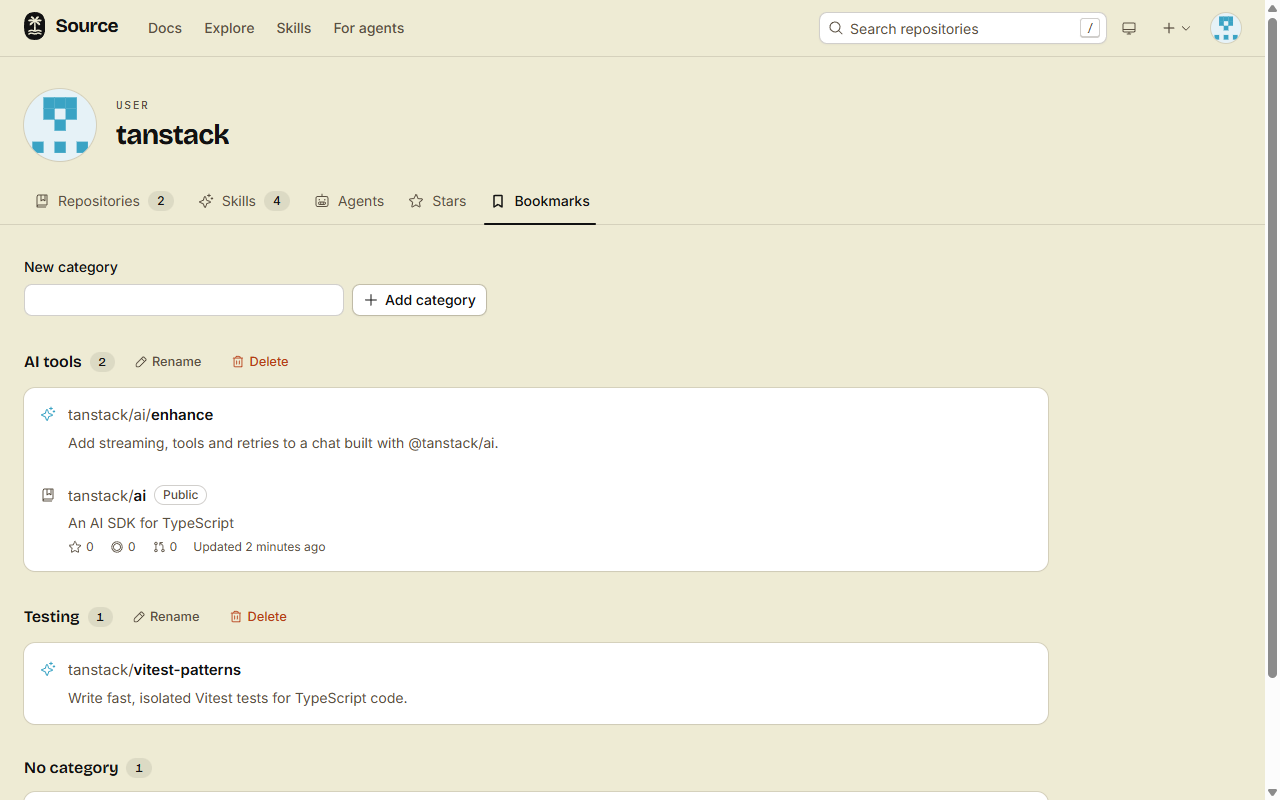Viewport: 1280px width, 800px height.
Task: Open Docs in the top navigation
Action: tap(165, 28)
